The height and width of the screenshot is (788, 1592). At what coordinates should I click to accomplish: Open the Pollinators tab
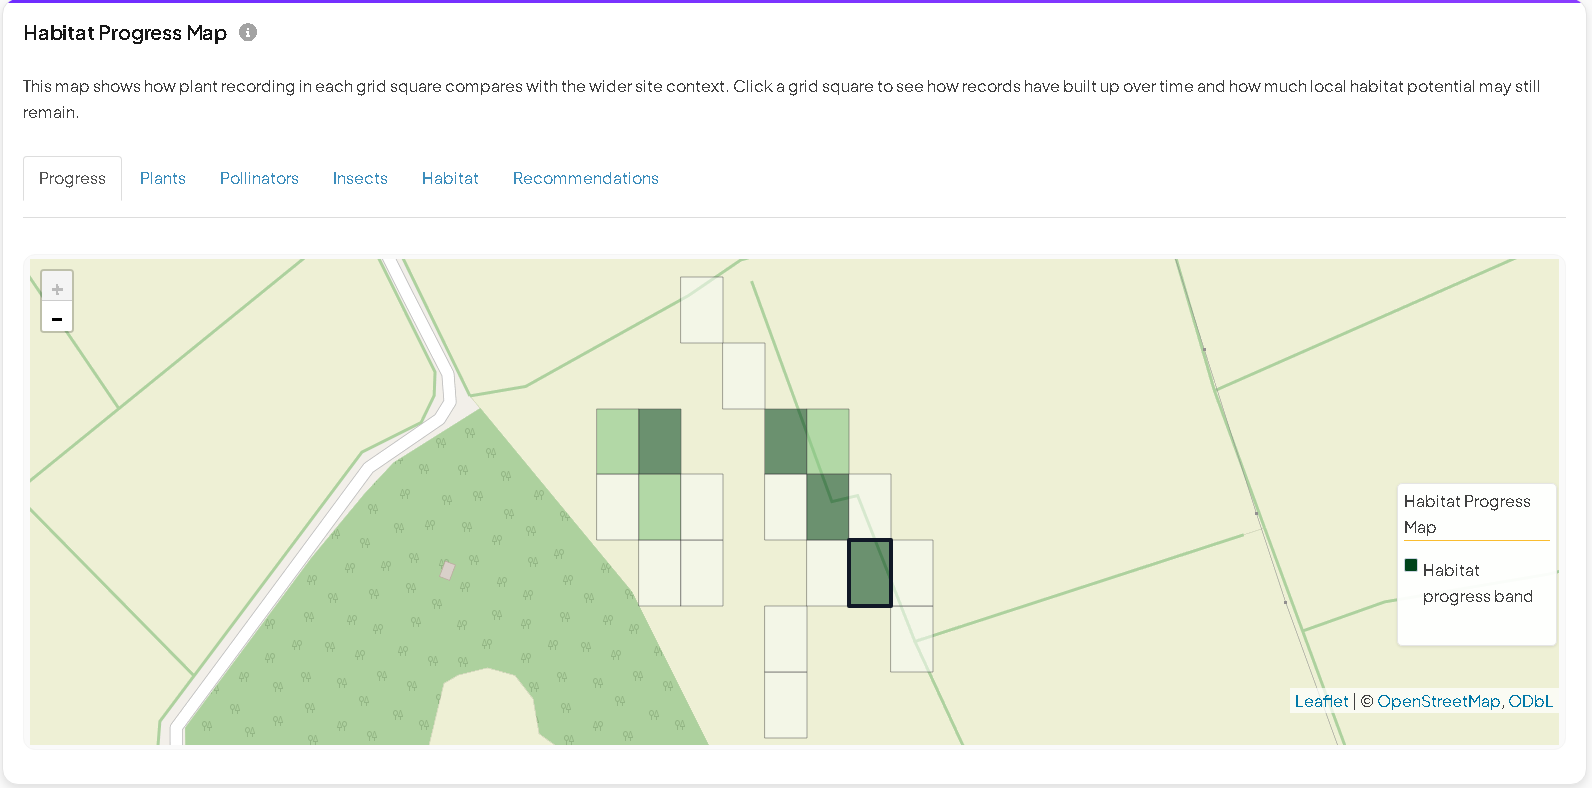(259, 178)
